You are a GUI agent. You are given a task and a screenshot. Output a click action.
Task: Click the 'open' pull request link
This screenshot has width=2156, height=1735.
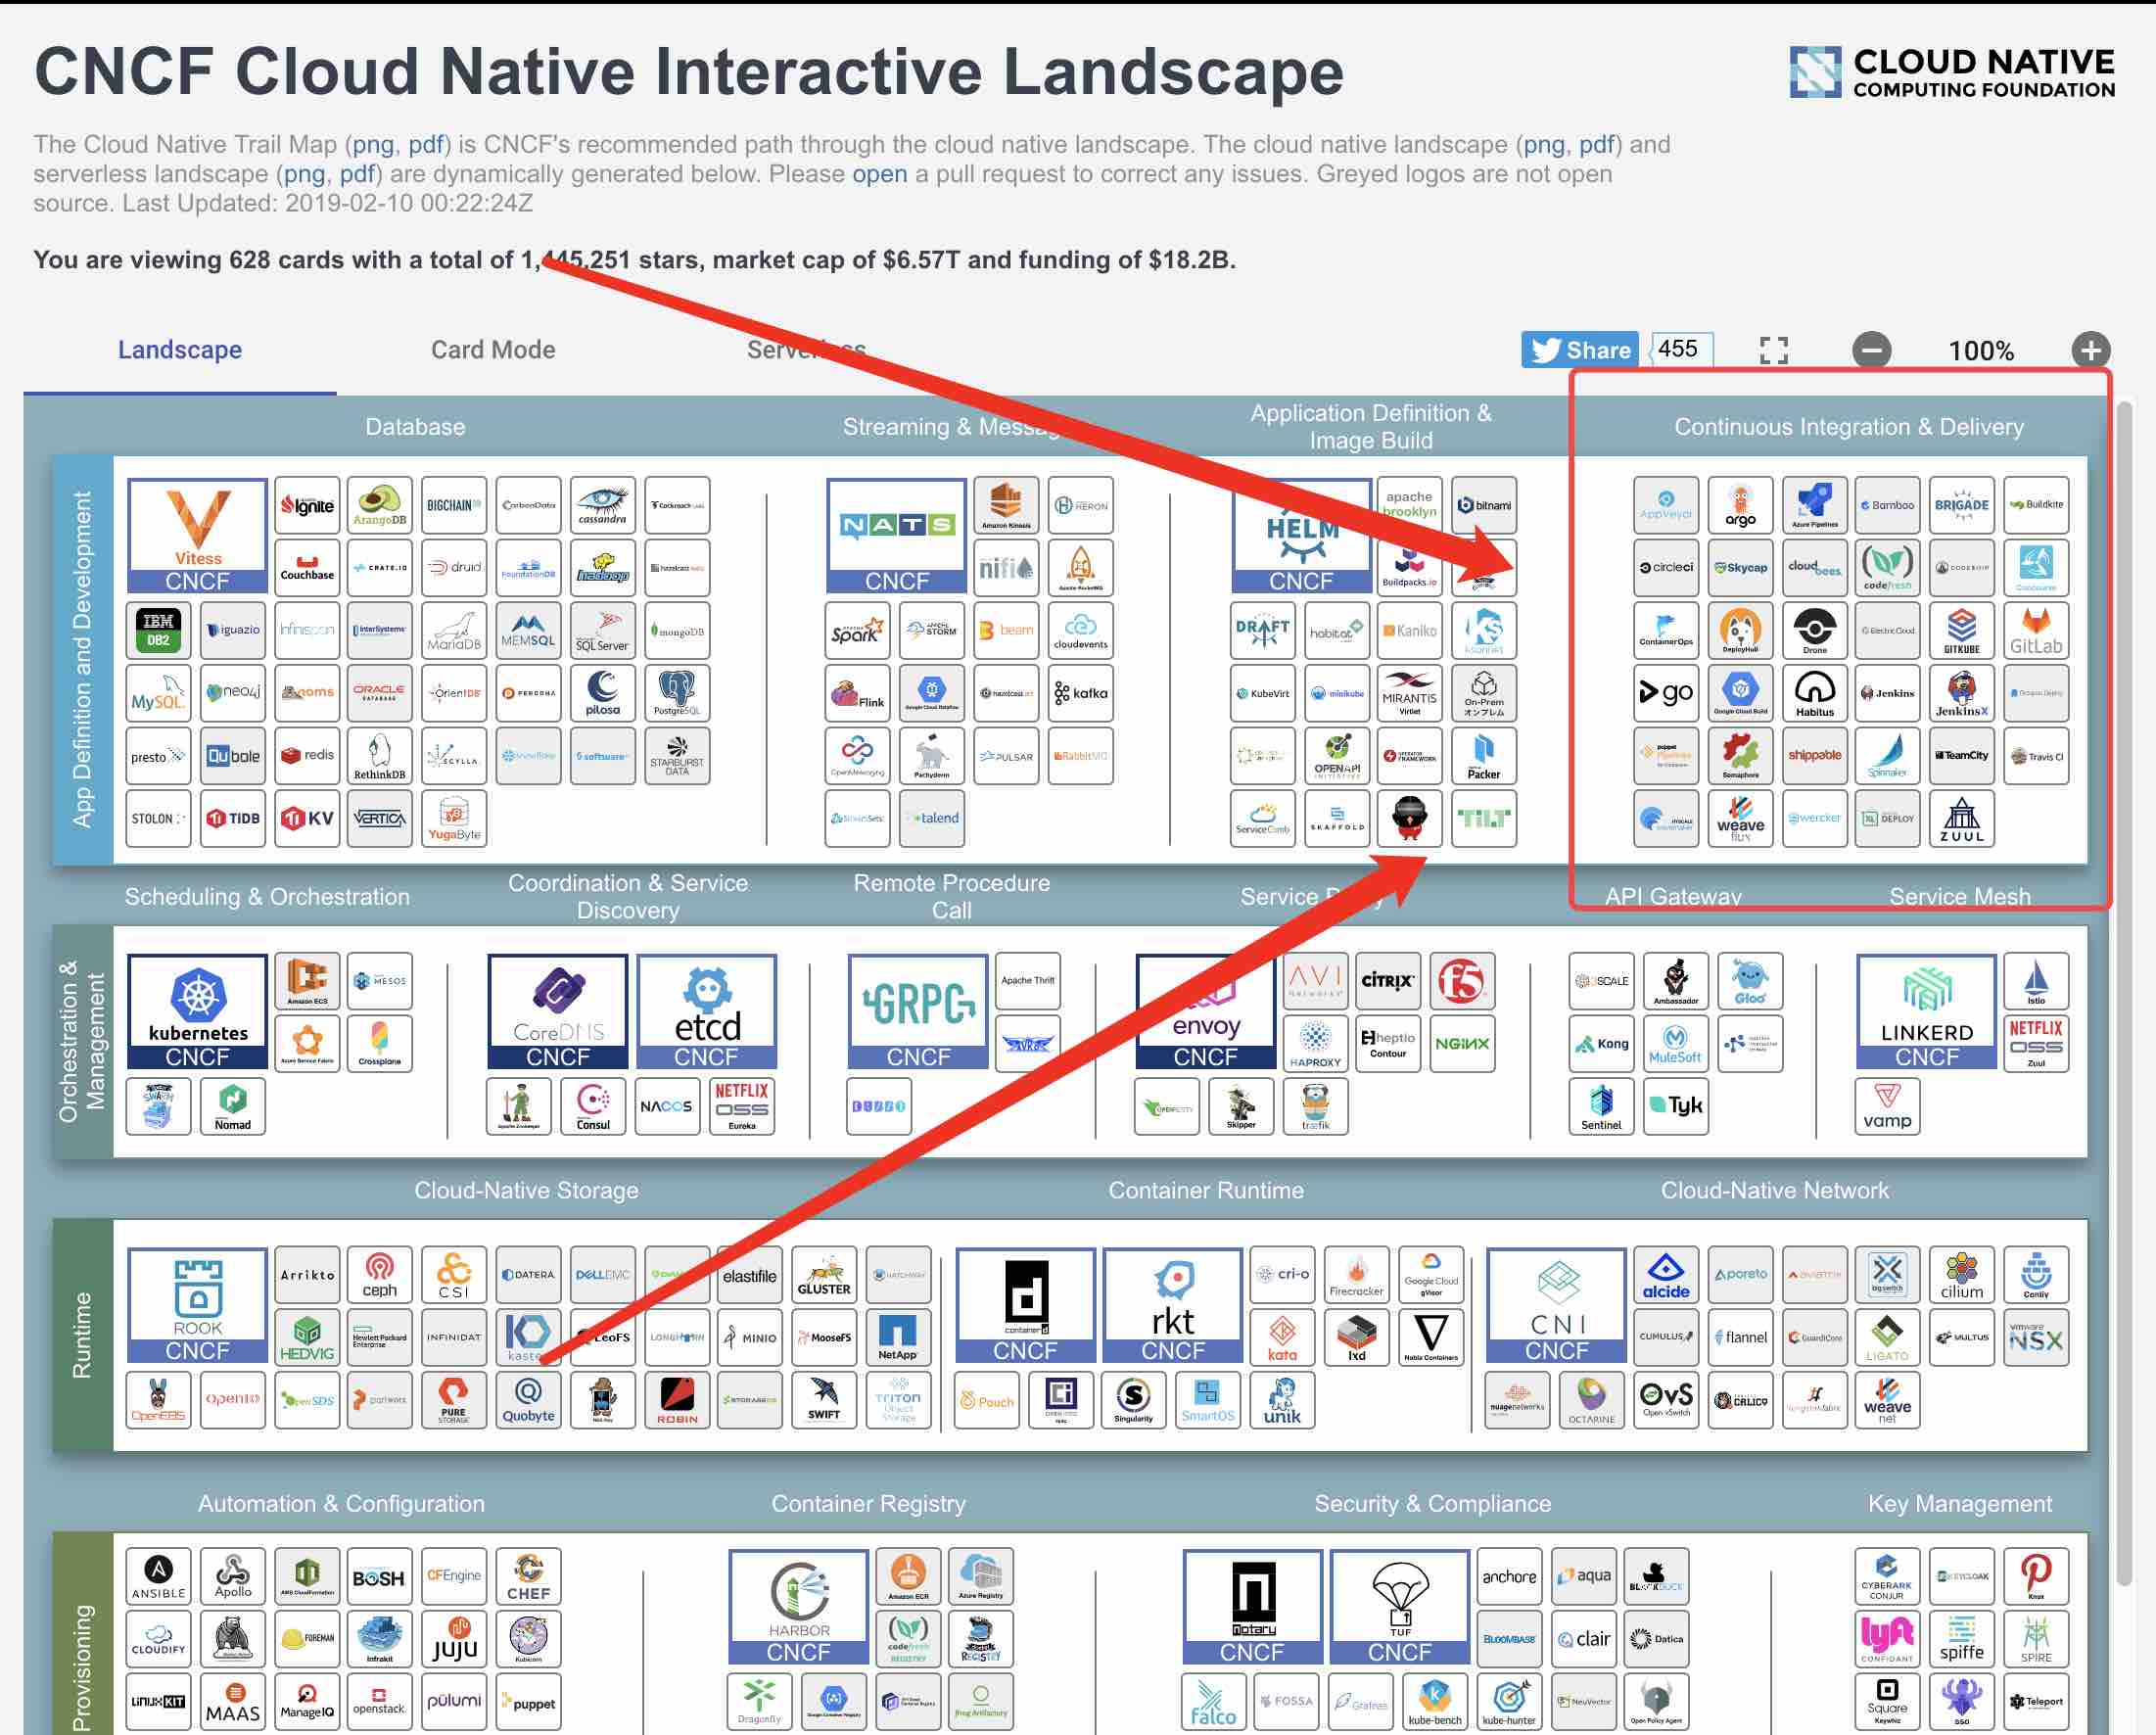click(x=879, y=174)
